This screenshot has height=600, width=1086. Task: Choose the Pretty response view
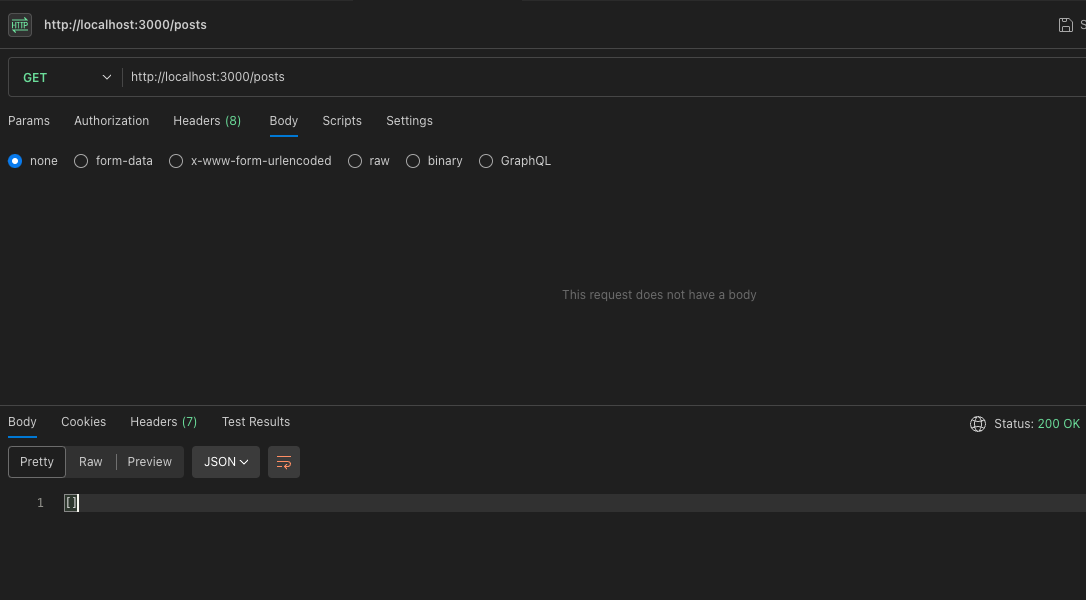coord(37,462)
